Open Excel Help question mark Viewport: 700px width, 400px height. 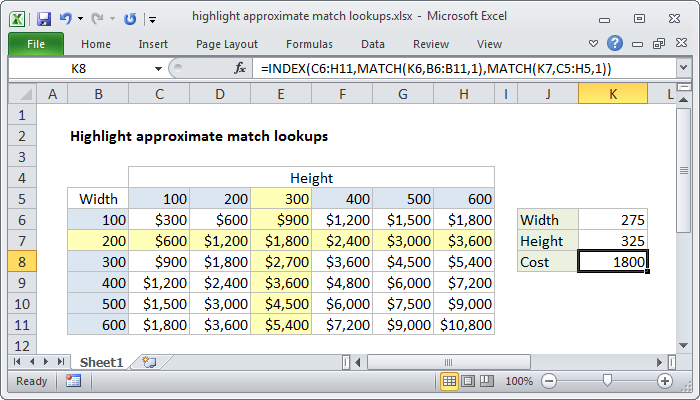tap(615, 43)
